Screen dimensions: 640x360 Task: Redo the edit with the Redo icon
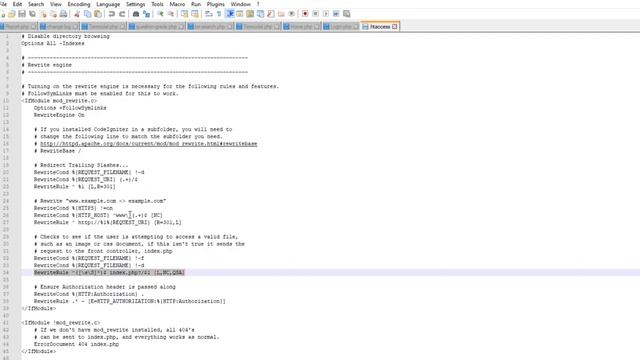point(122,14)
